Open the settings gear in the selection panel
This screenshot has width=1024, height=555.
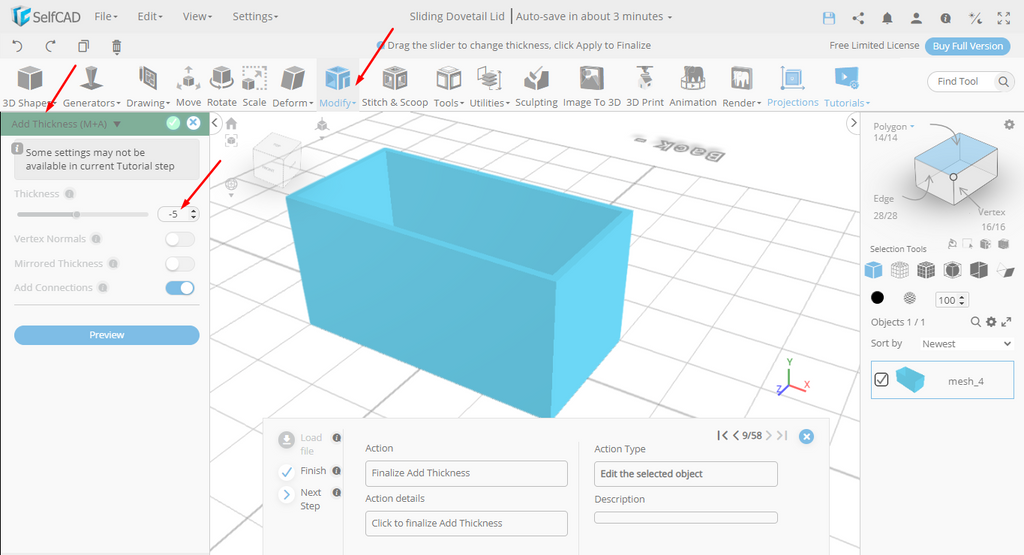coord(1009,124)
